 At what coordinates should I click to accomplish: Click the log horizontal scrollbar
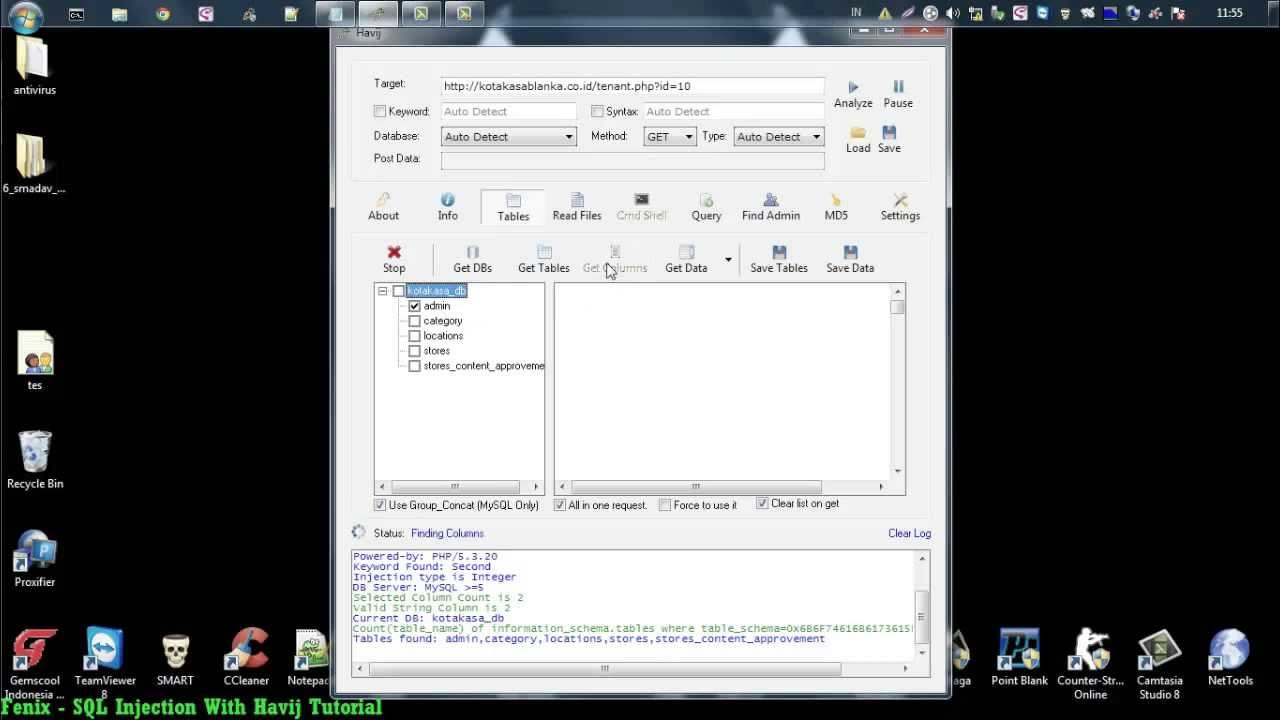coord(632,668)
